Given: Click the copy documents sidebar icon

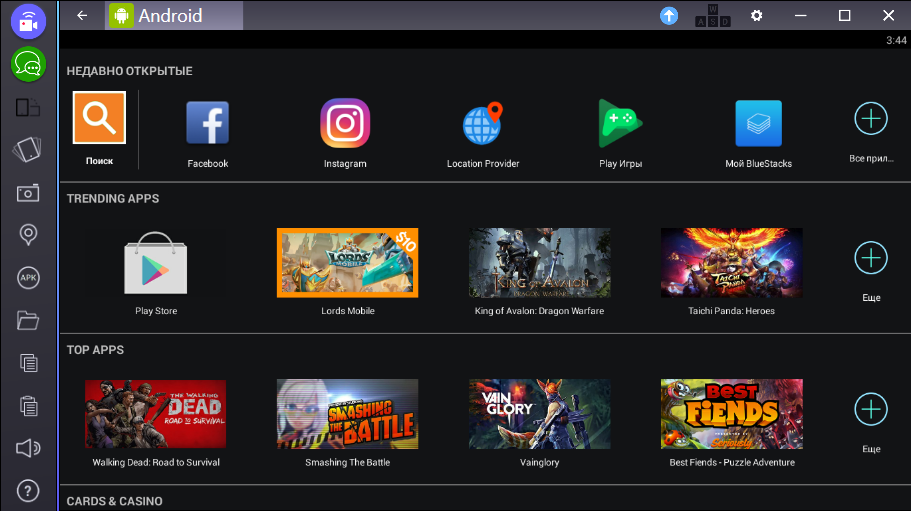Looking at the screenshot, I should pyautogui.click(x=28, y=363).
